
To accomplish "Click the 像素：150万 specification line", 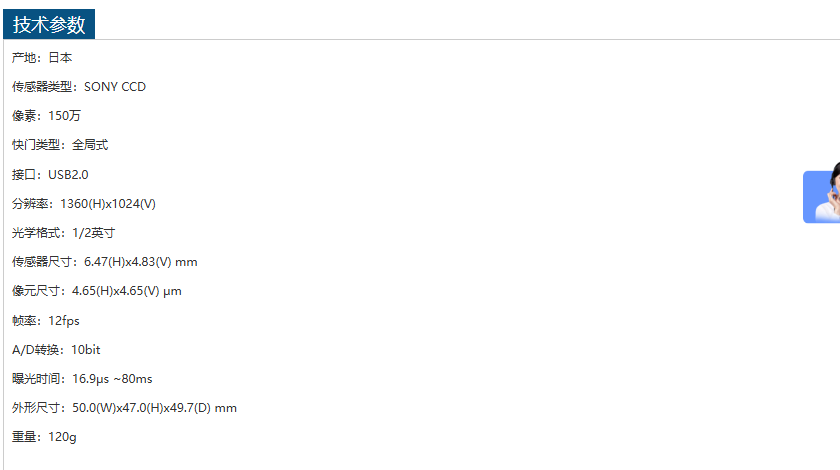I will [x=46, y=116].
